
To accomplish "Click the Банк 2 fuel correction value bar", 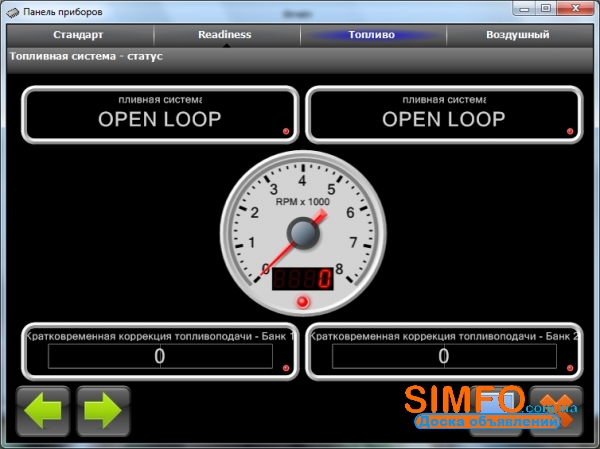I will pos(444,356).
